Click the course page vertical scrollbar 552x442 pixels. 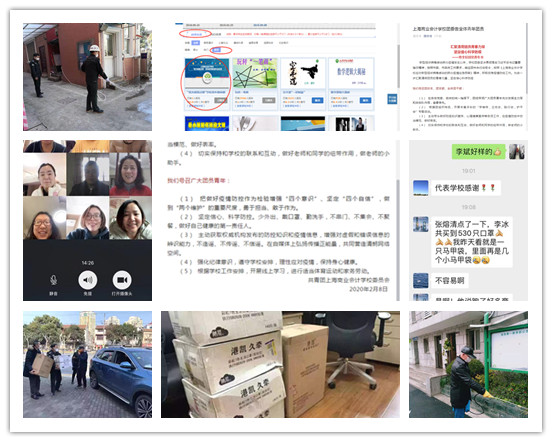click(398, 66)
